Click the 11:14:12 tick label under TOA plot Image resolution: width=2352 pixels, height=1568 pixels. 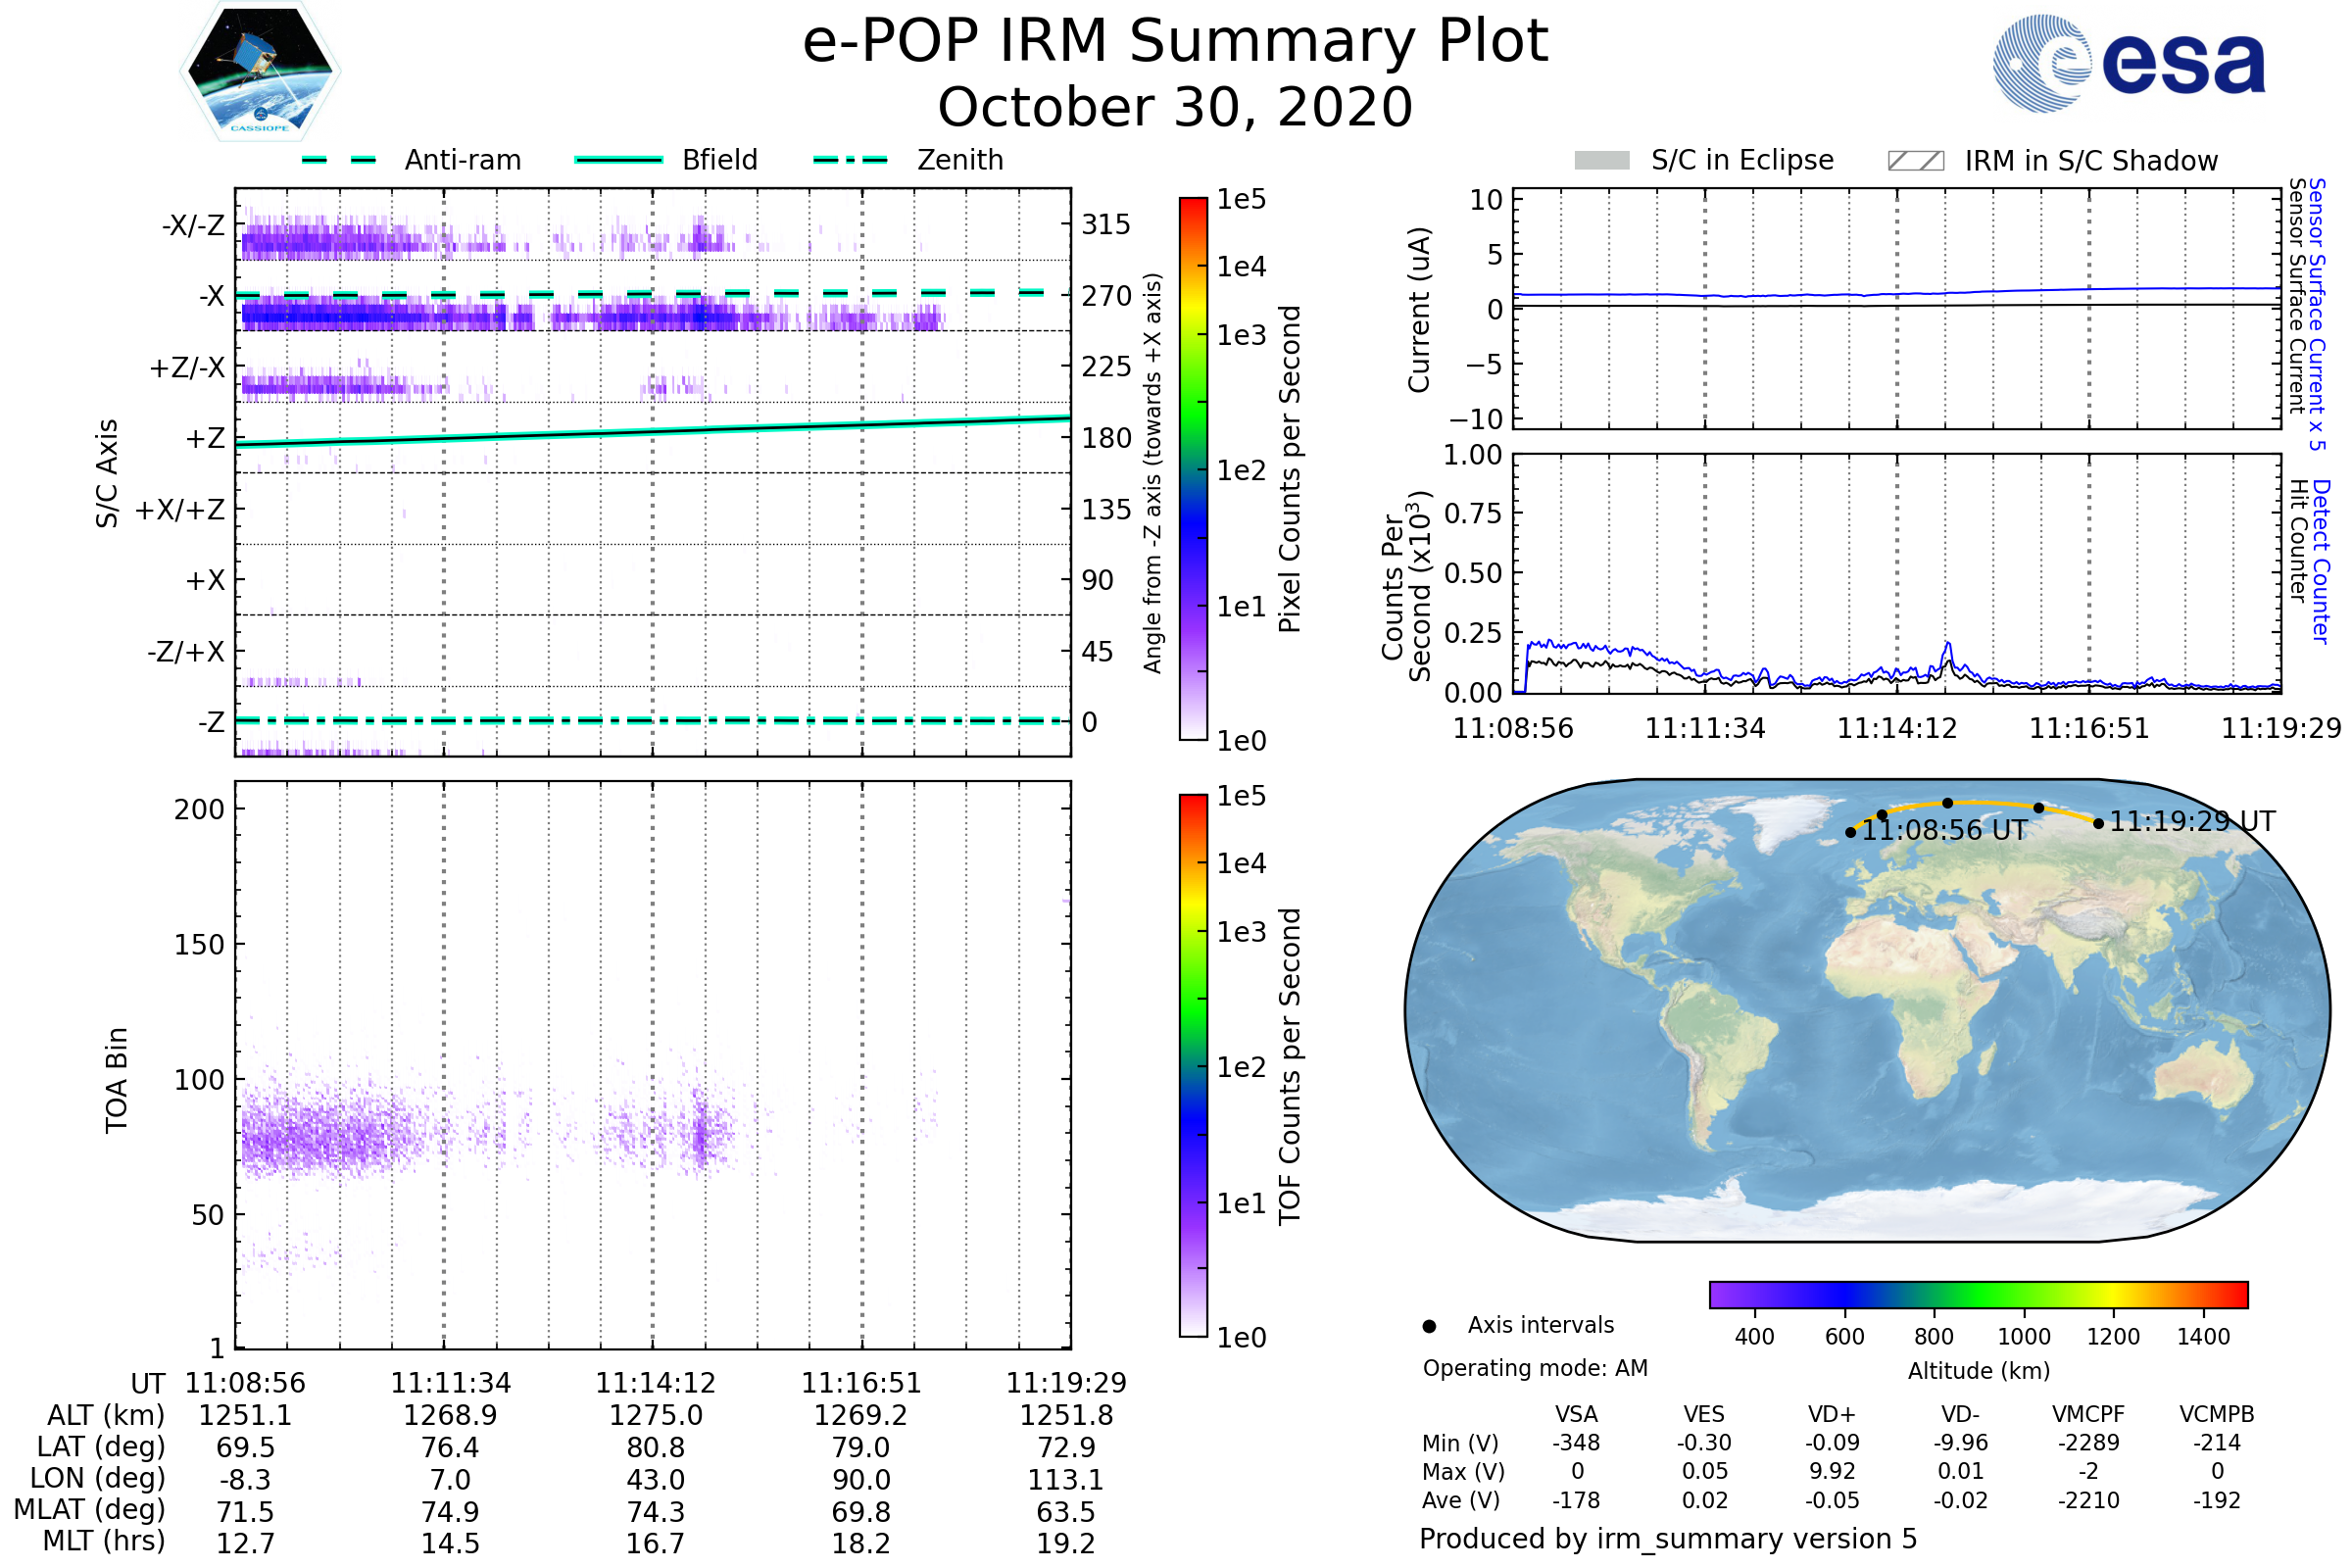[x=655, y=1384]
